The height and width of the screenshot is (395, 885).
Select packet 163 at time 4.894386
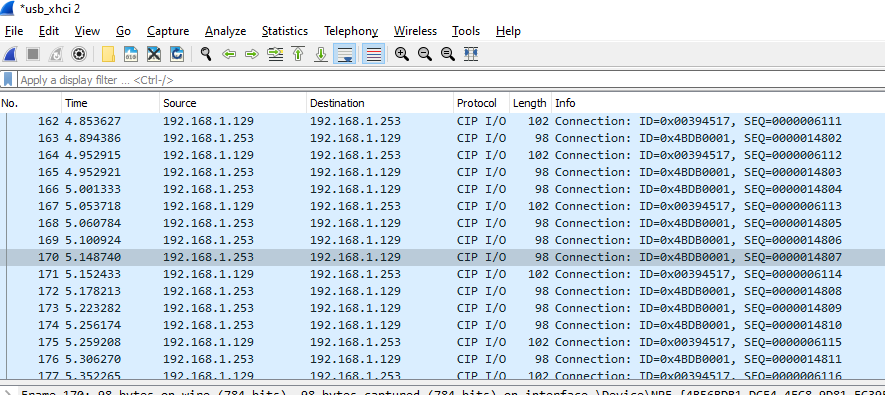[442, 138]
